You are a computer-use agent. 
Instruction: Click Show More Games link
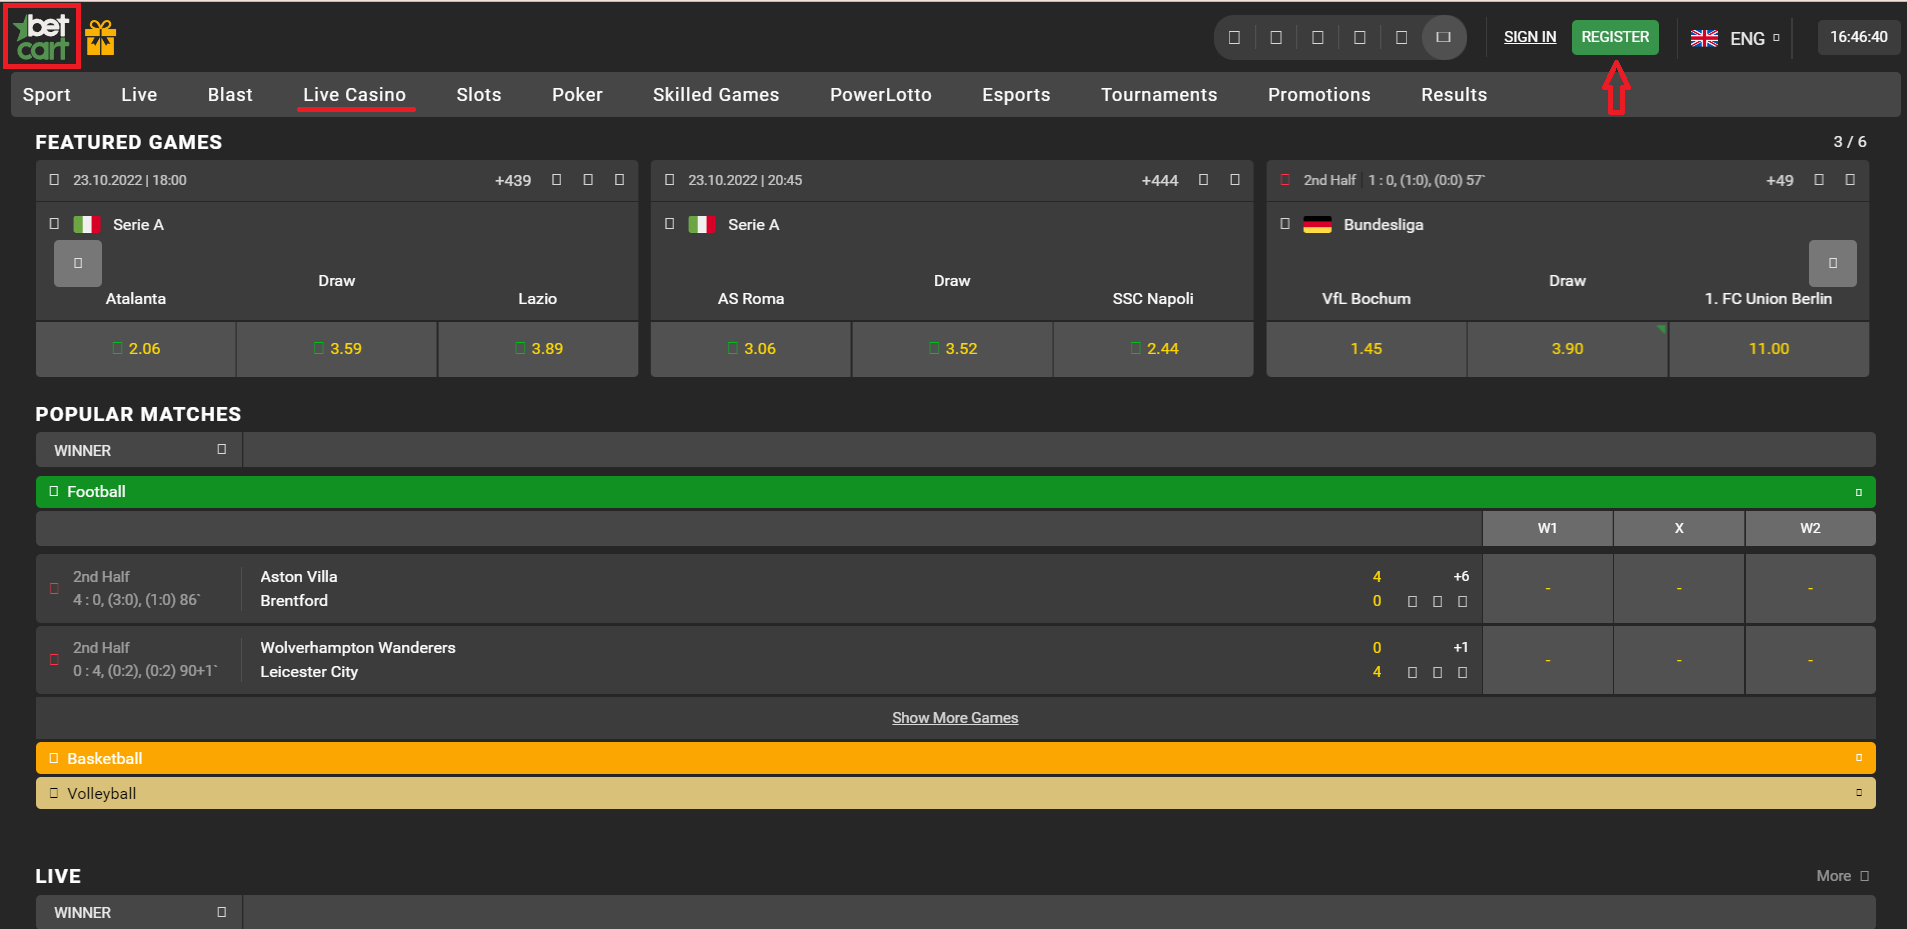tap(955, 718)
